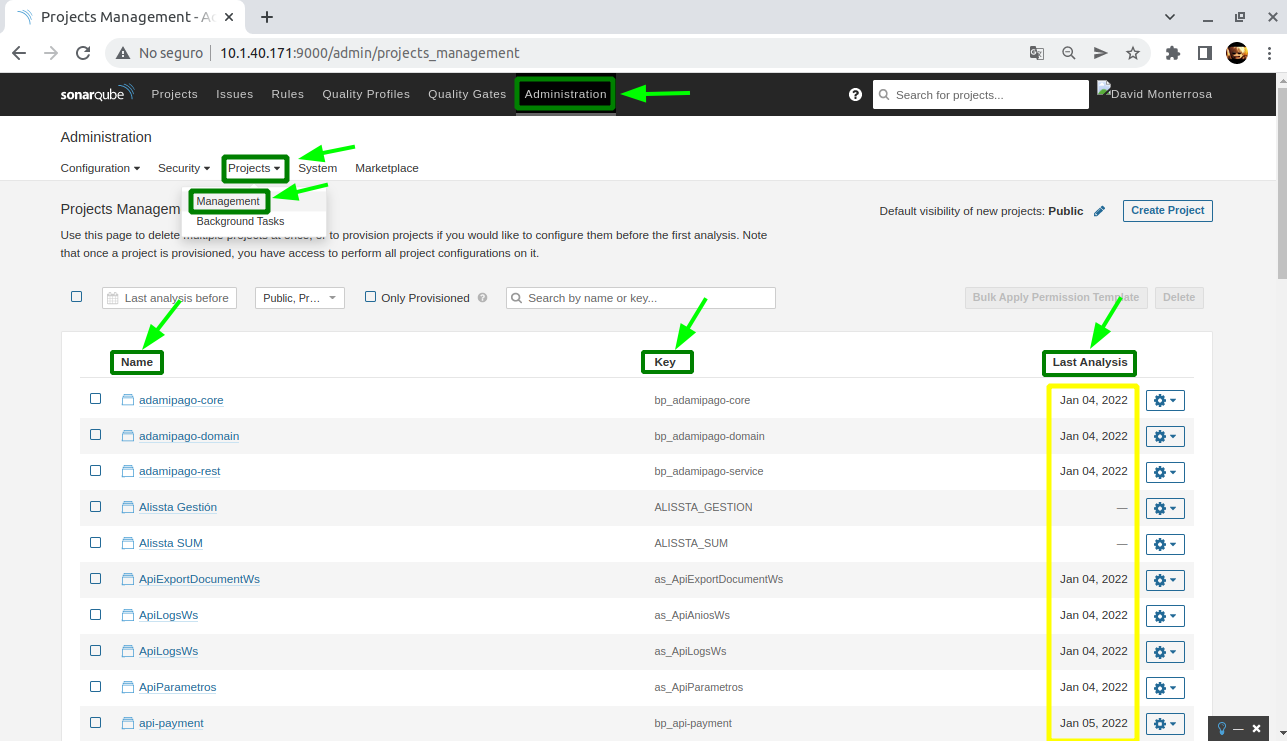Check the box for adamipago-core project
The image size is (1287, 741).
(96, 399)
